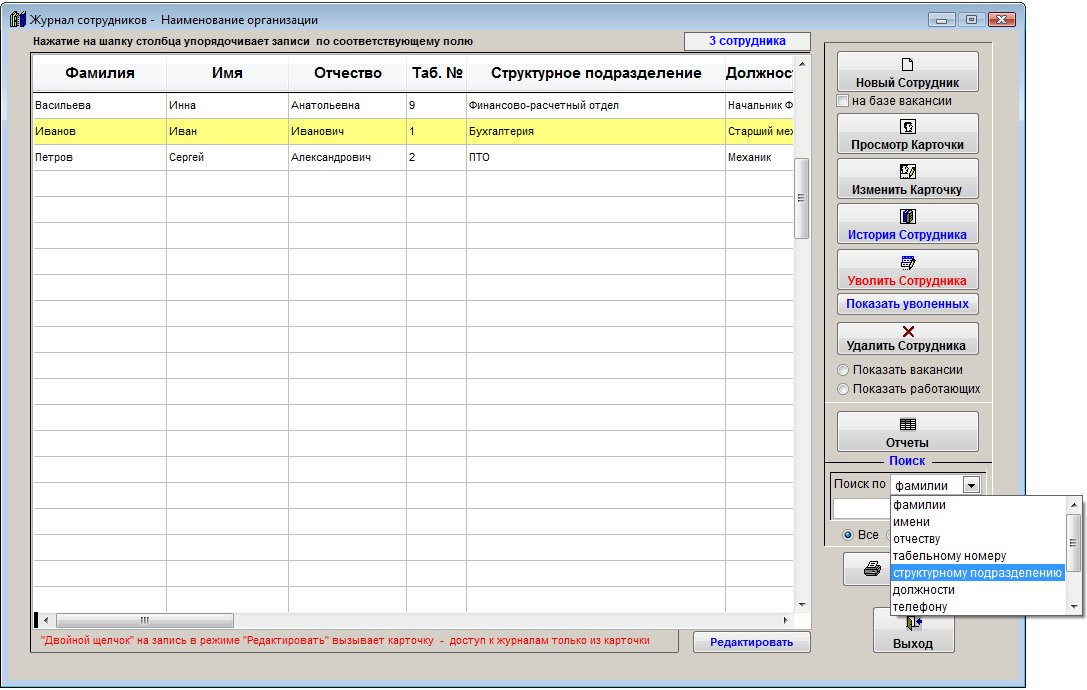Open Reports via the table icon
Viewport: 1087px width, 690px height.
click(x=907, y=424)
